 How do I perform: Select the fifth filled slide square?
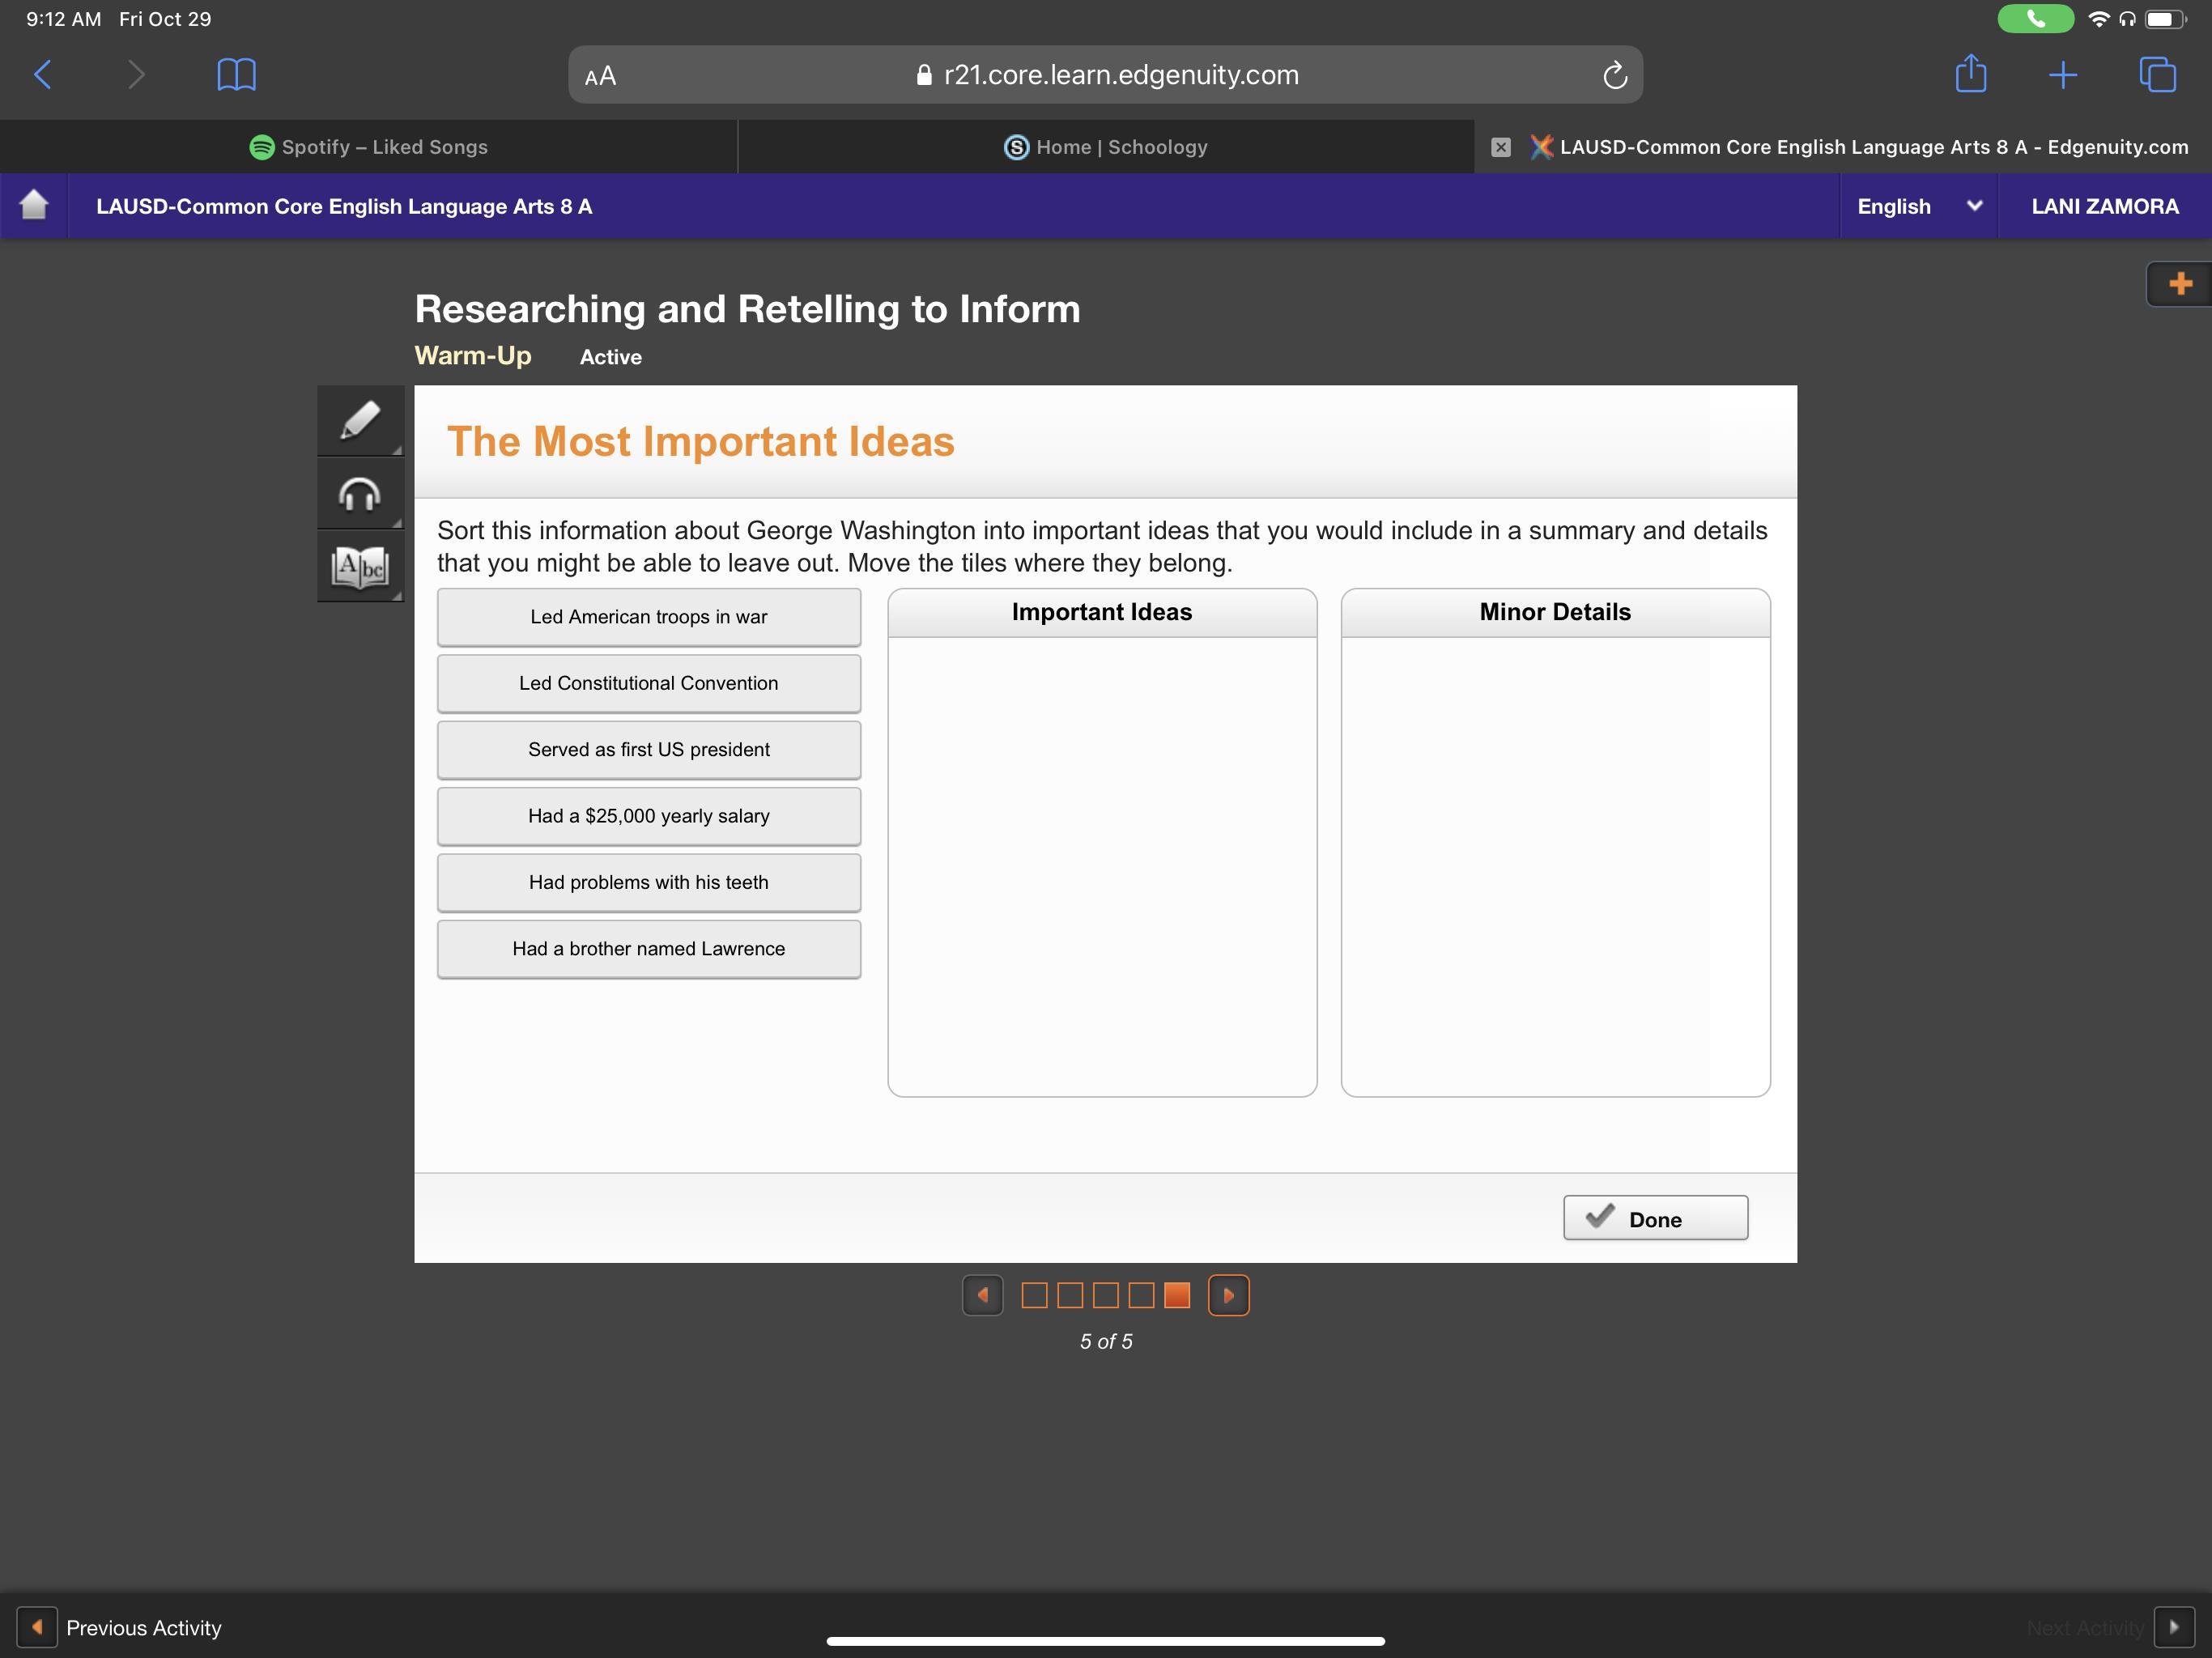click(x=1177, y=1295)
